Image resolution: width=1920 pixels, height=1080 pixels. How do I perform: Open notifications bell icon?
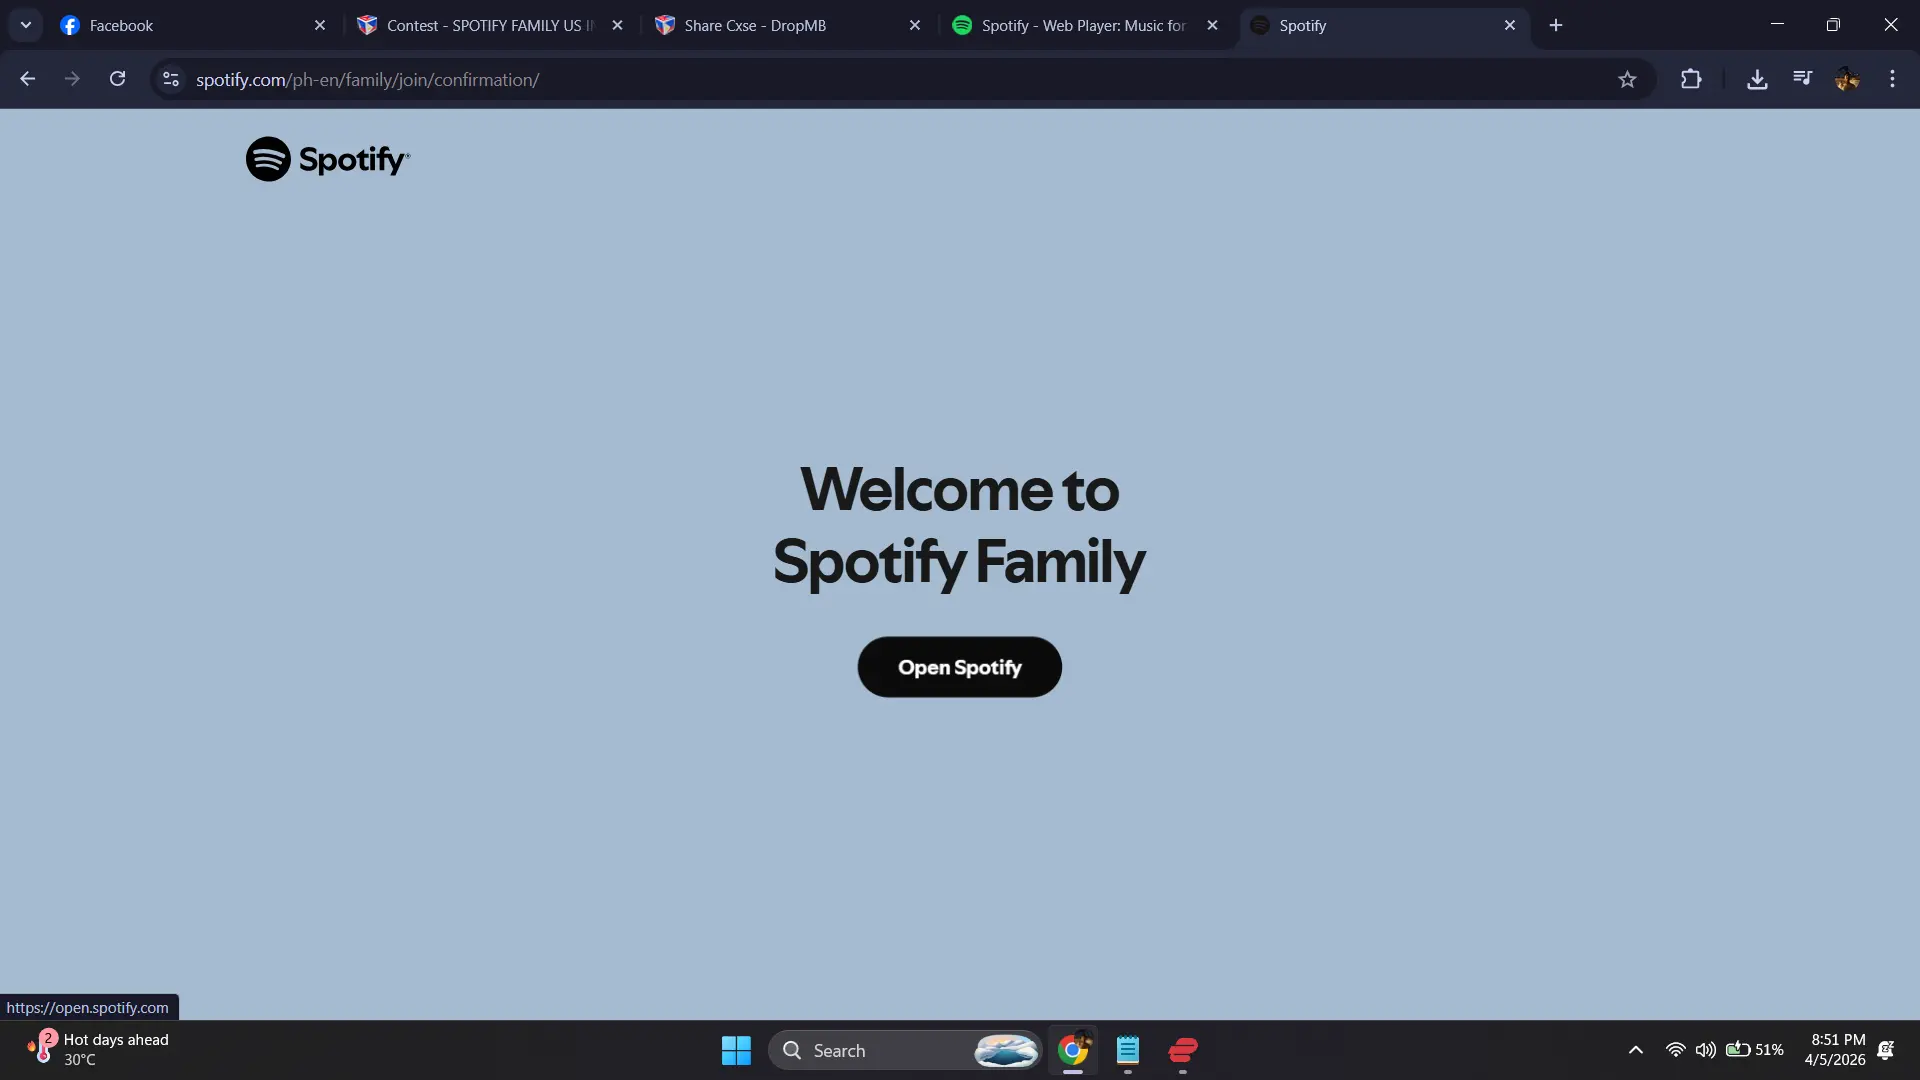coord(1886,1050)
